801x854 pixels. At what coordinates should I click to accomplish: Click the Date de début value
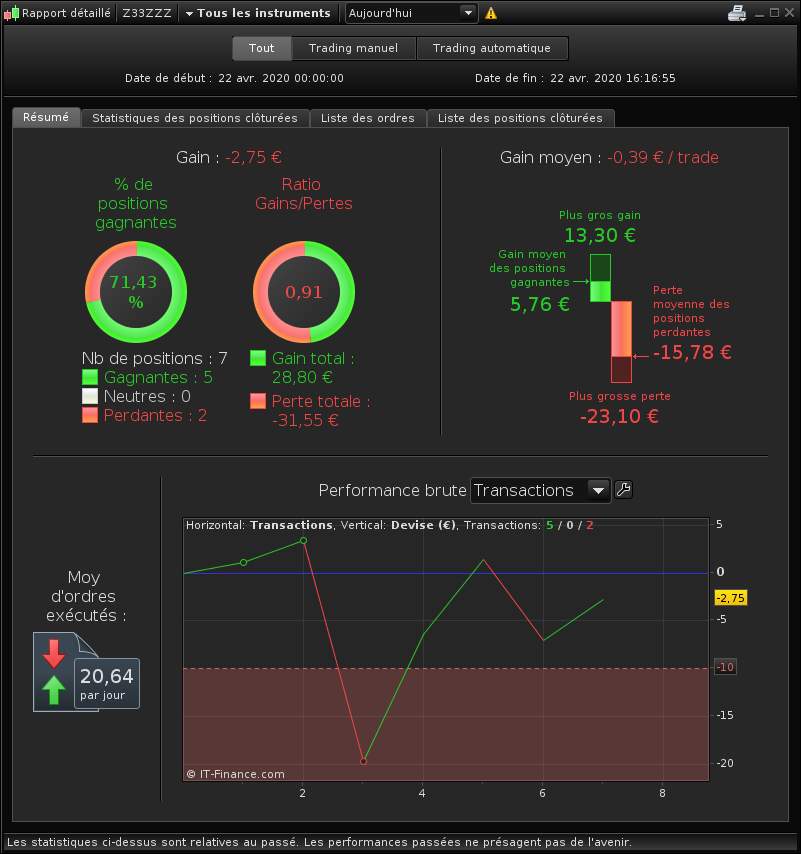[281, 78]
